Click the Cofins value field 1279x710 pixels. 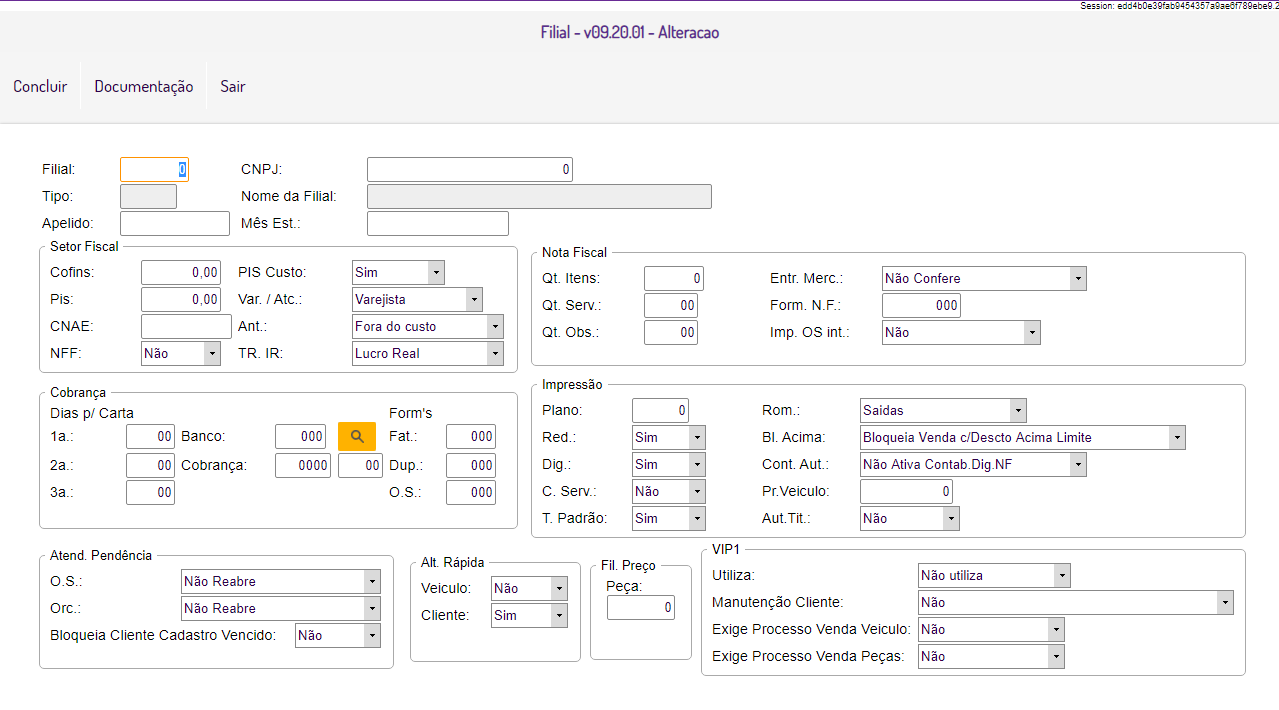click(181, 272)
